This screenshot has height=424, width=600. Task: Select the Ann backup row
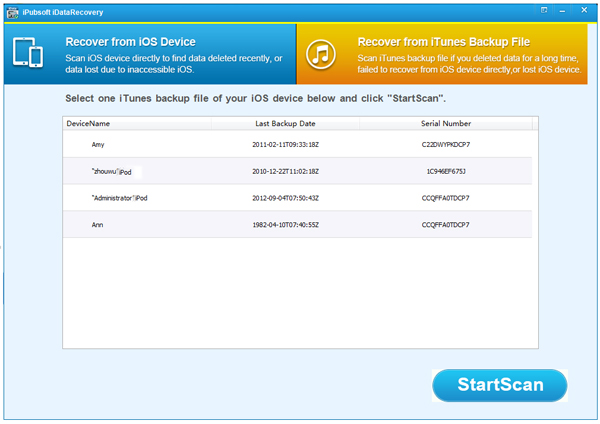[297, 225]
